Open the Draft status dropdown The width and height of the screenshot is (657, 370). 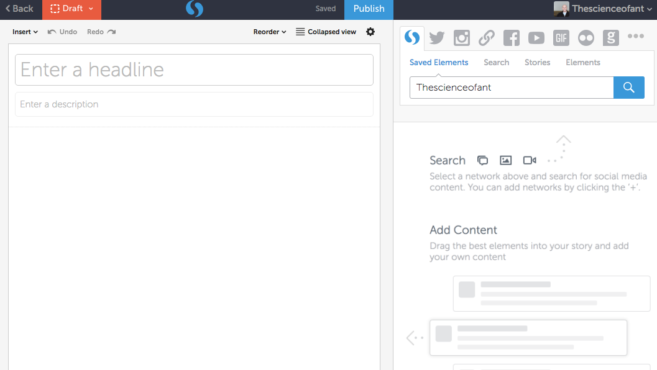(x=72, y=9)
